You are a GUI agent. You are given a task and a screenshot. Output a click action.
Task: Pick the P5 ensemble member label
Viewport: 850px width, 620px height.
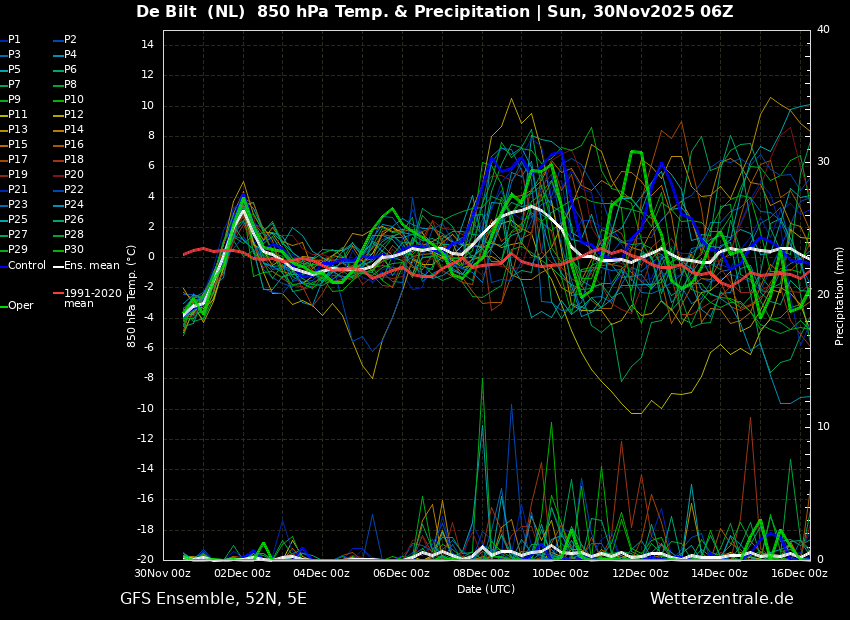coord(11,69)
